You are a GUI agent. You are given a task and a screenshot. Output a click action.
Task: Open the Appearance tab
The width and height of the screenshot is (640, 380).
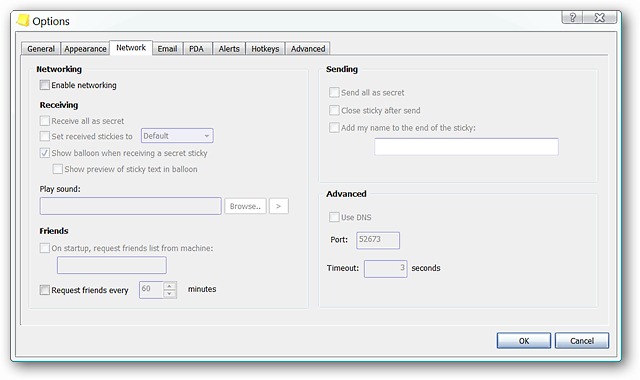[85, 49]
